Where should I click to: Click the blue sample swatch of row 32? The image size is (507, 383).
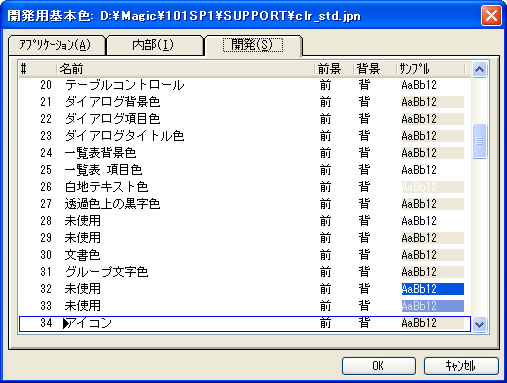(433, 289)
